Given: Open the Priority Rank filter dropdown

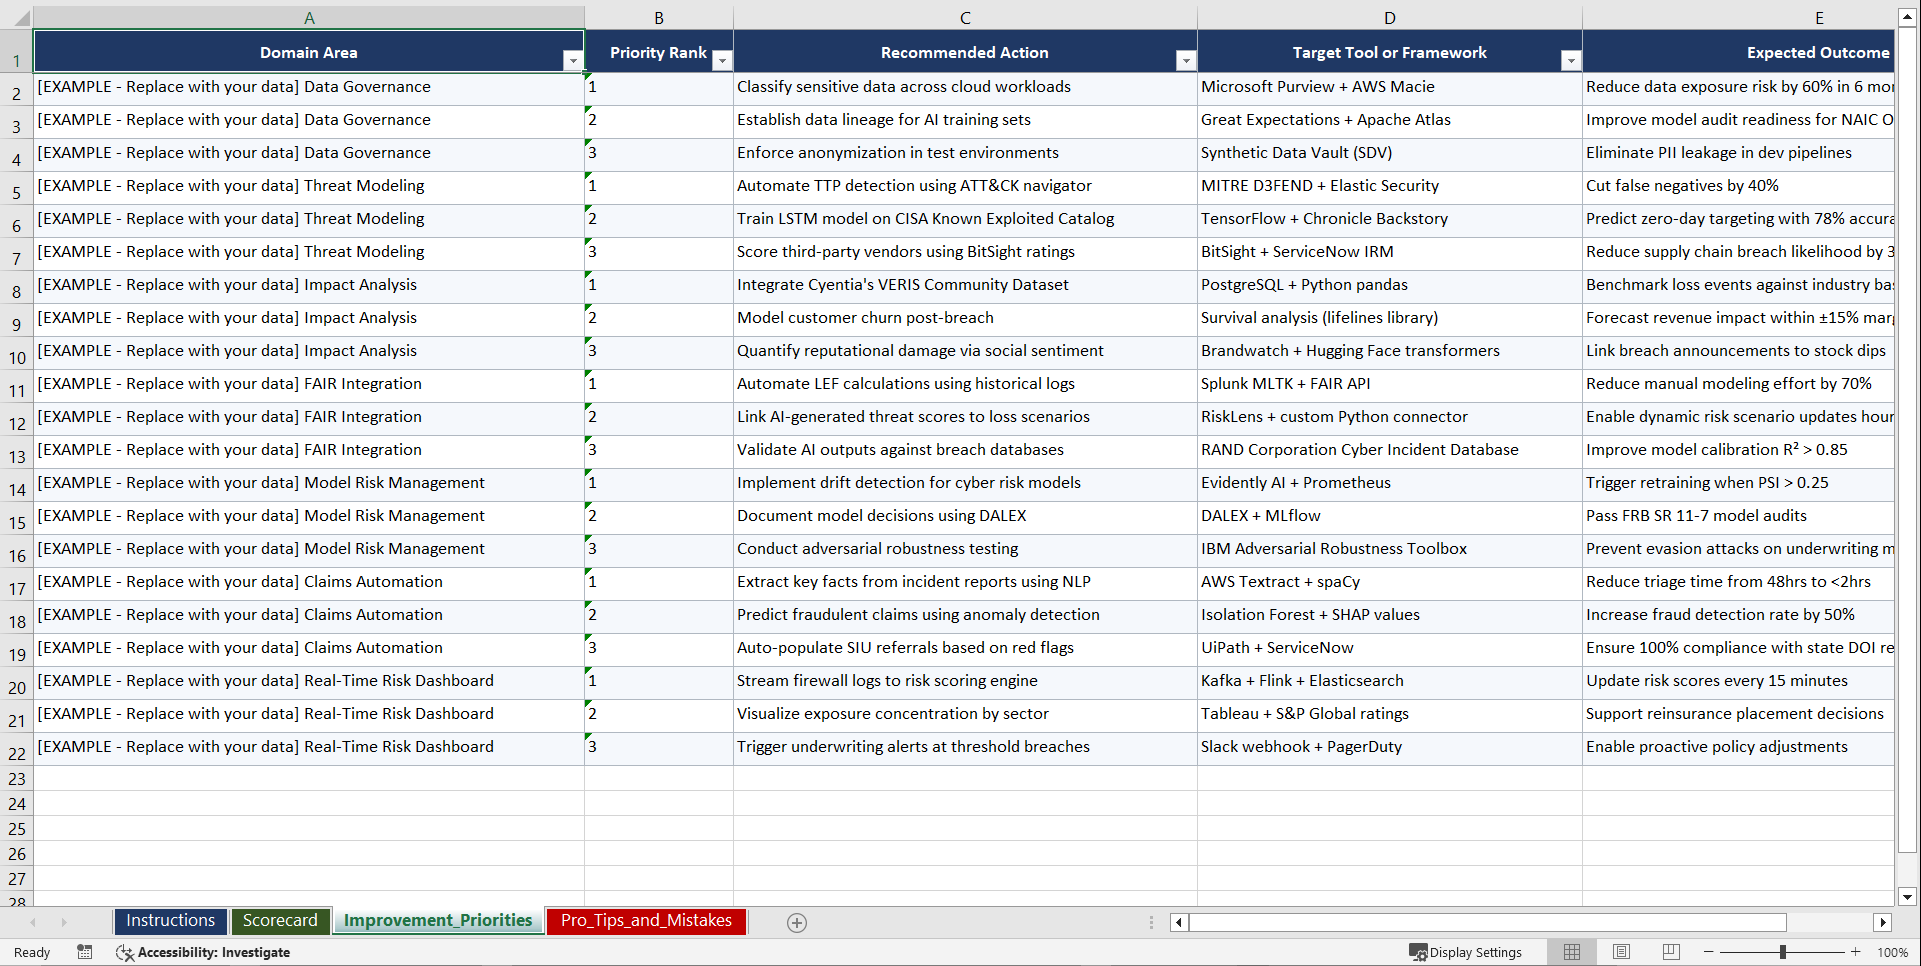Looking at the screenshot, I should [x=722, y=61].
